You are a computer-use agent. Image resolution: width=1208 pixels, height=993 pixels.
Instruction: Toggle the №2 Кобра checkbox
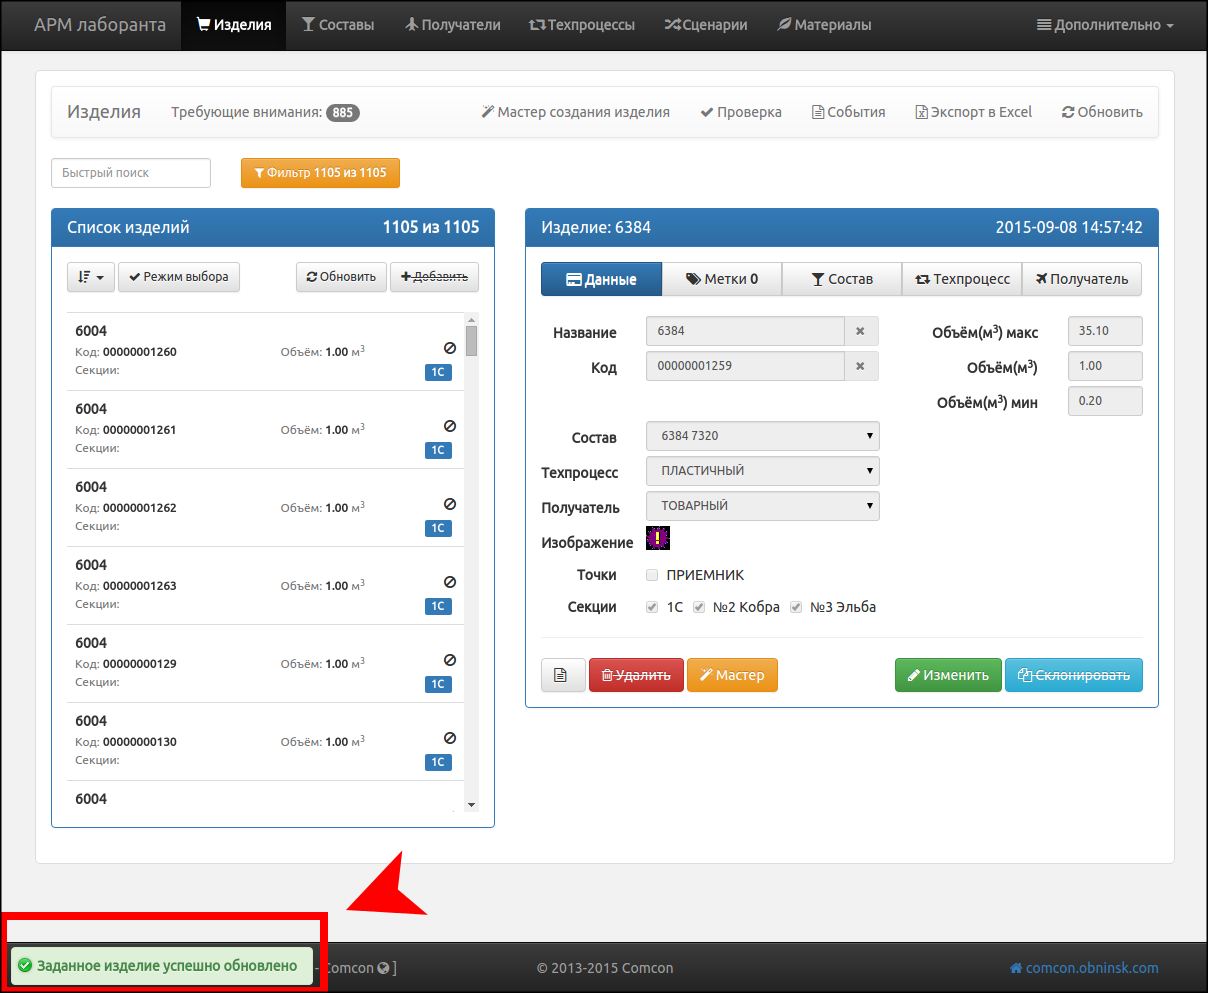pos(699,607)
